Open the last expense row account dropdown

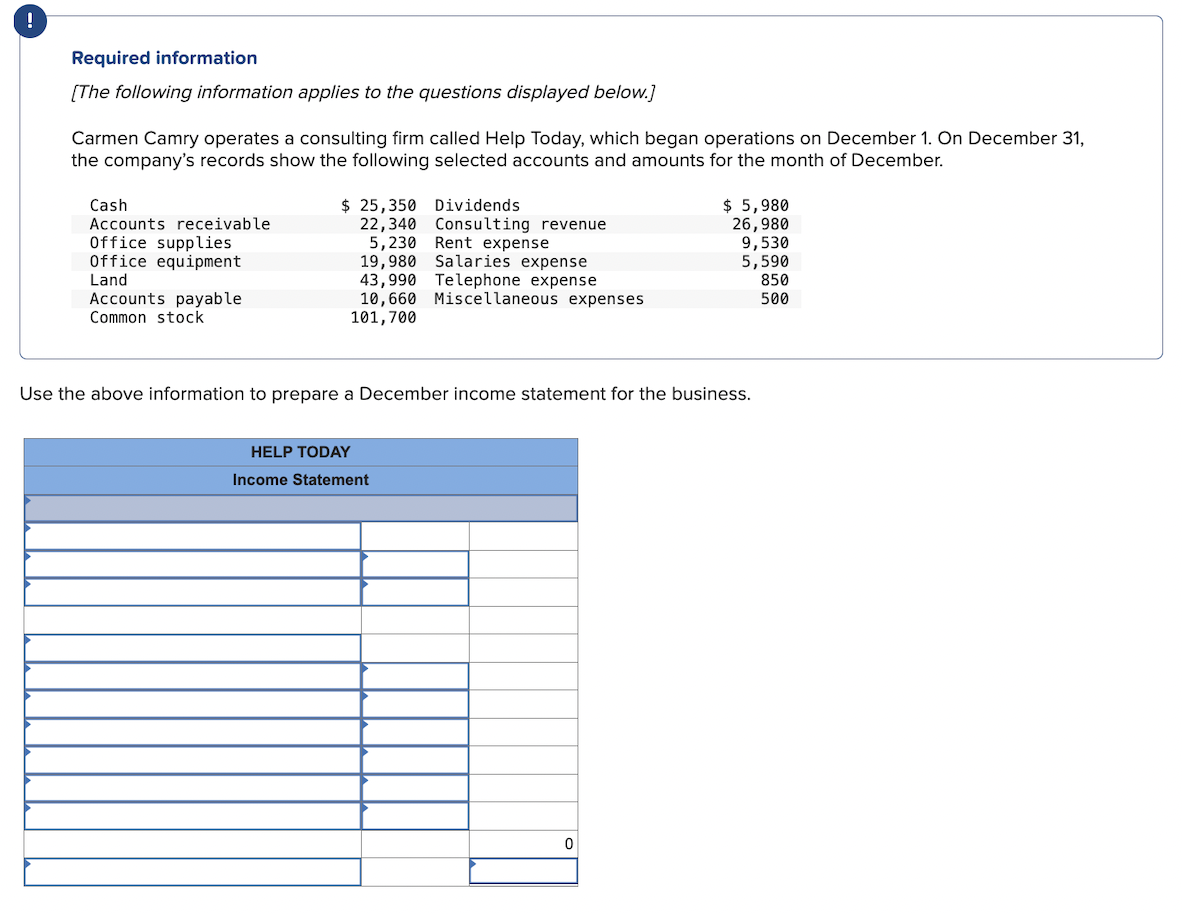pos(190,816)
